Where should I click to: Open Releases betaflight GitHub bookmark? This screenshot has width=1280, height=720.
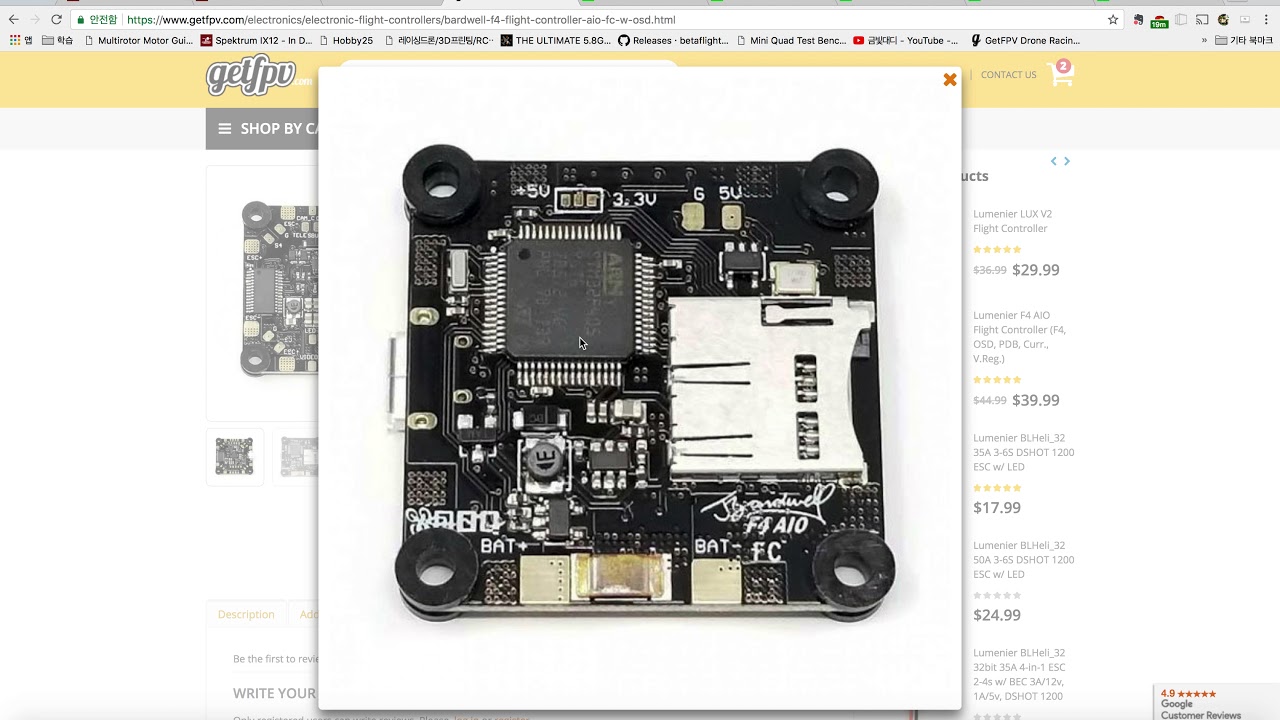pyautogui.click(x=674, y=41)
